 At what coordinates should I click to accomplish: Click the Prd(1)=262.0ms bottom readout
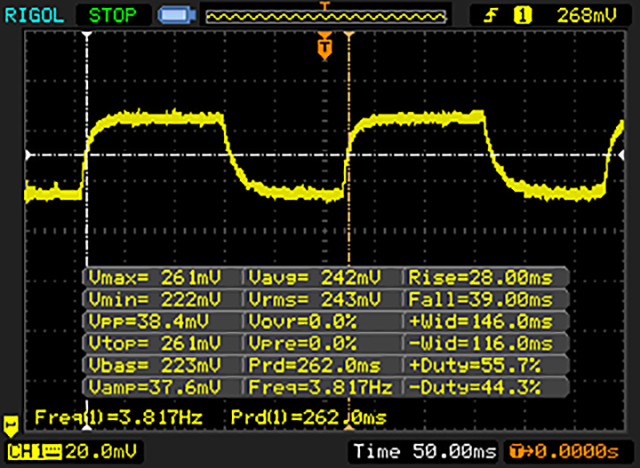tap(309, 417)
